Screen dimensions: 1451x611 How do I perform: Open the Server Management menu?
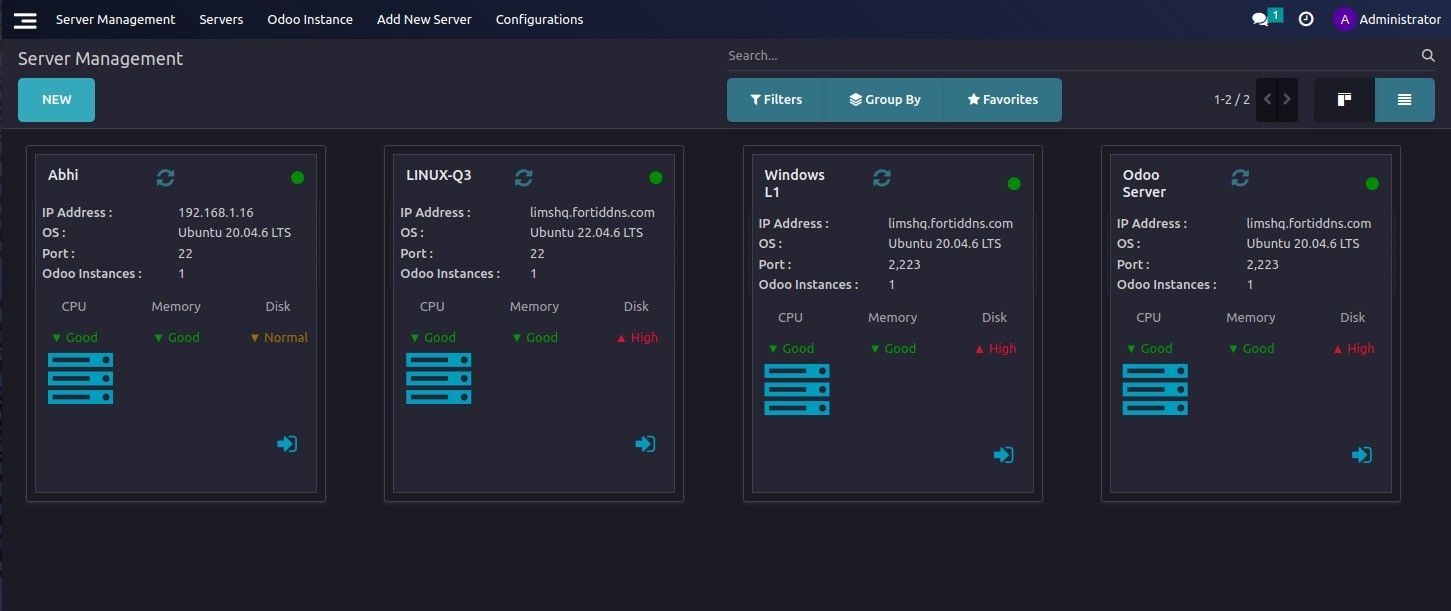(115, 19)
